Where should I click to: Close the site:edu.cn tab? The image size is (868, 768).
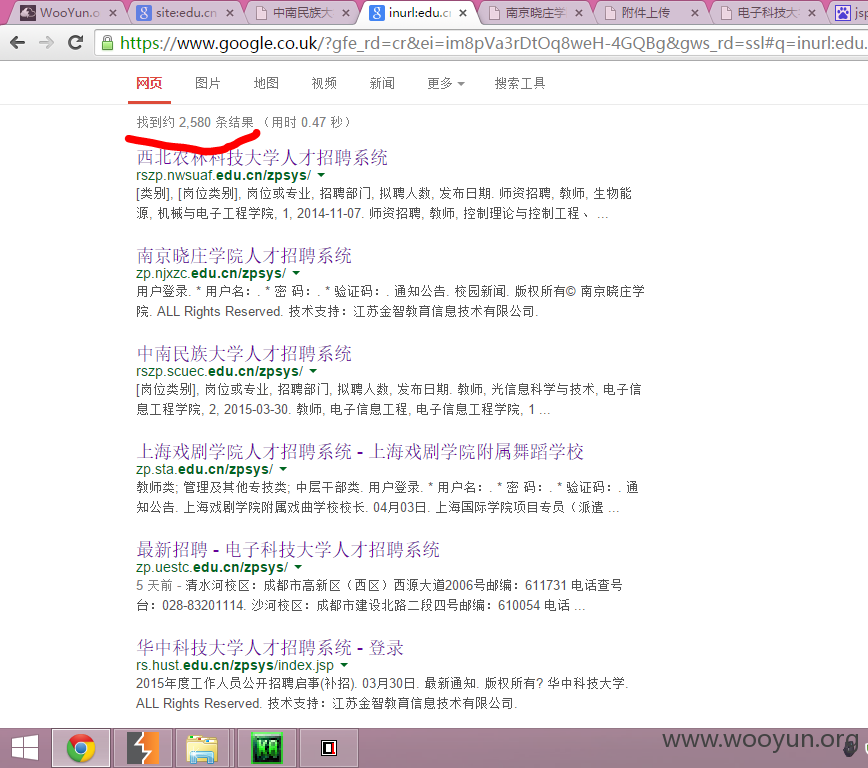(x=230, y=13)
